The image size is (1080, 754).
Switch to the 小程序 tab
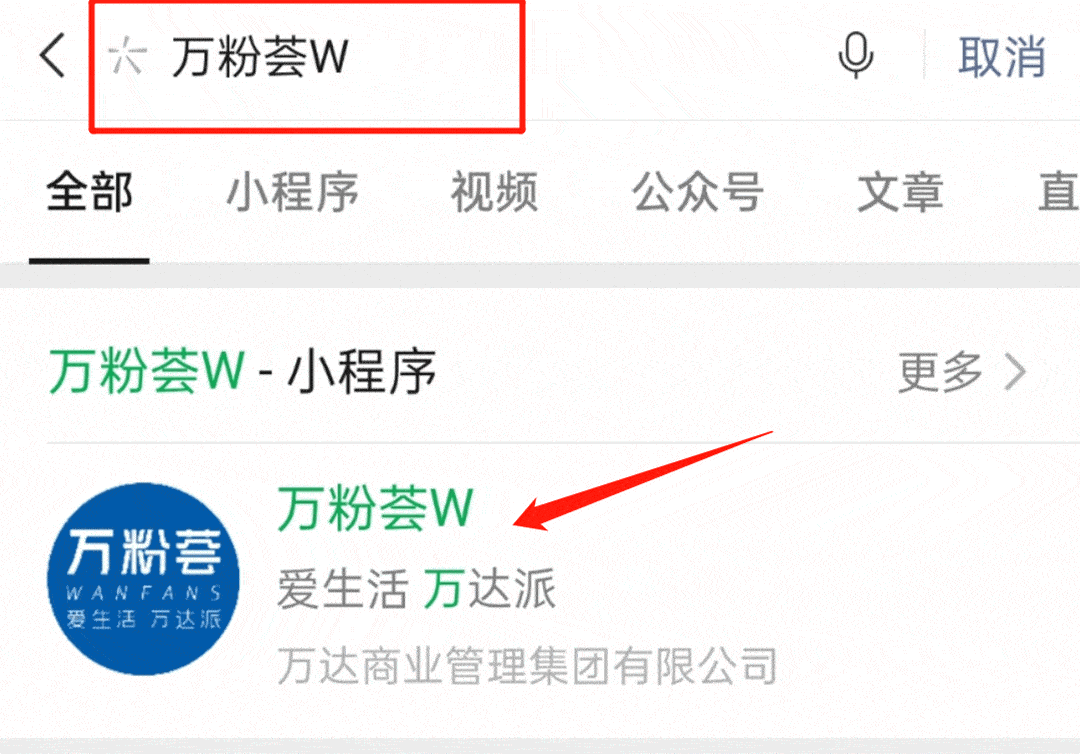pos(293,192)
